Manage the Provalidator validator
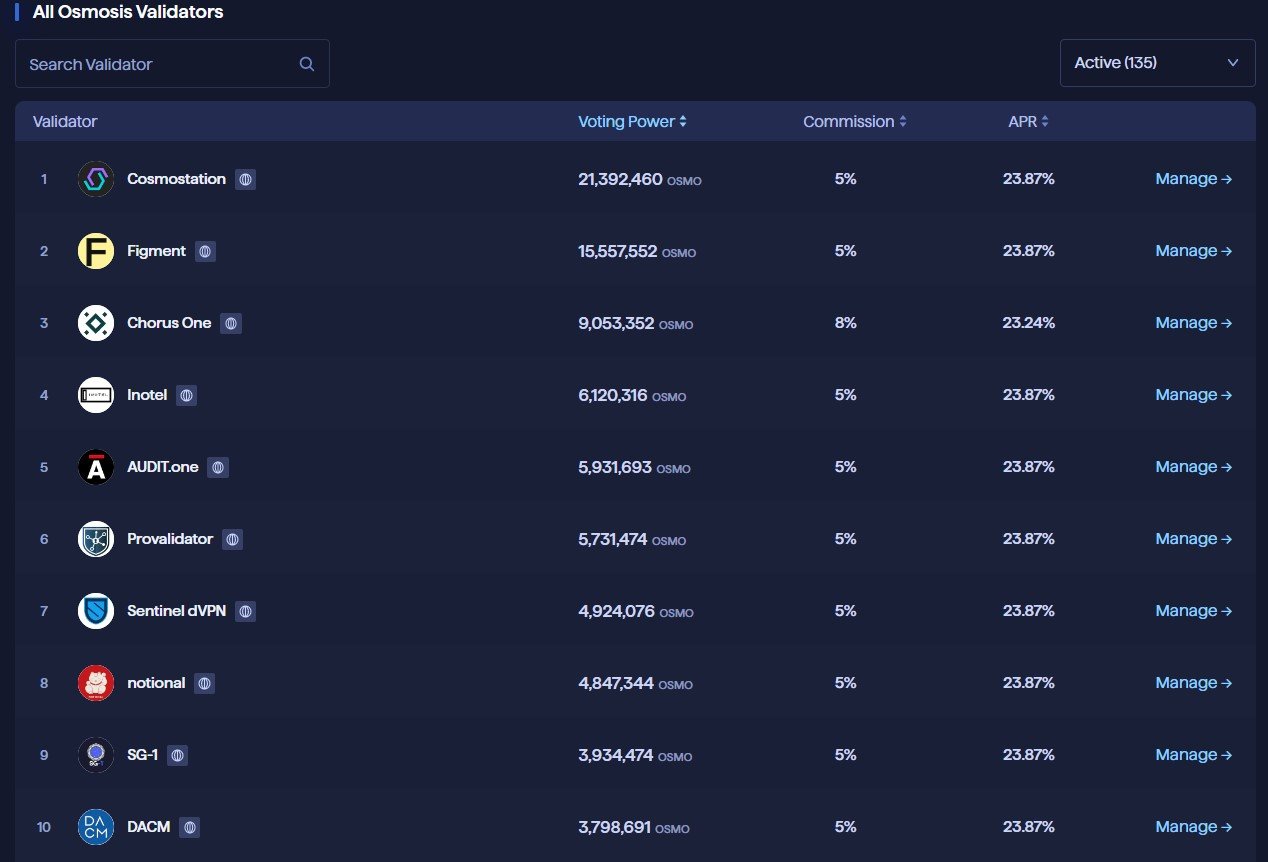1268x862 pixels. tap(1193, 539)
